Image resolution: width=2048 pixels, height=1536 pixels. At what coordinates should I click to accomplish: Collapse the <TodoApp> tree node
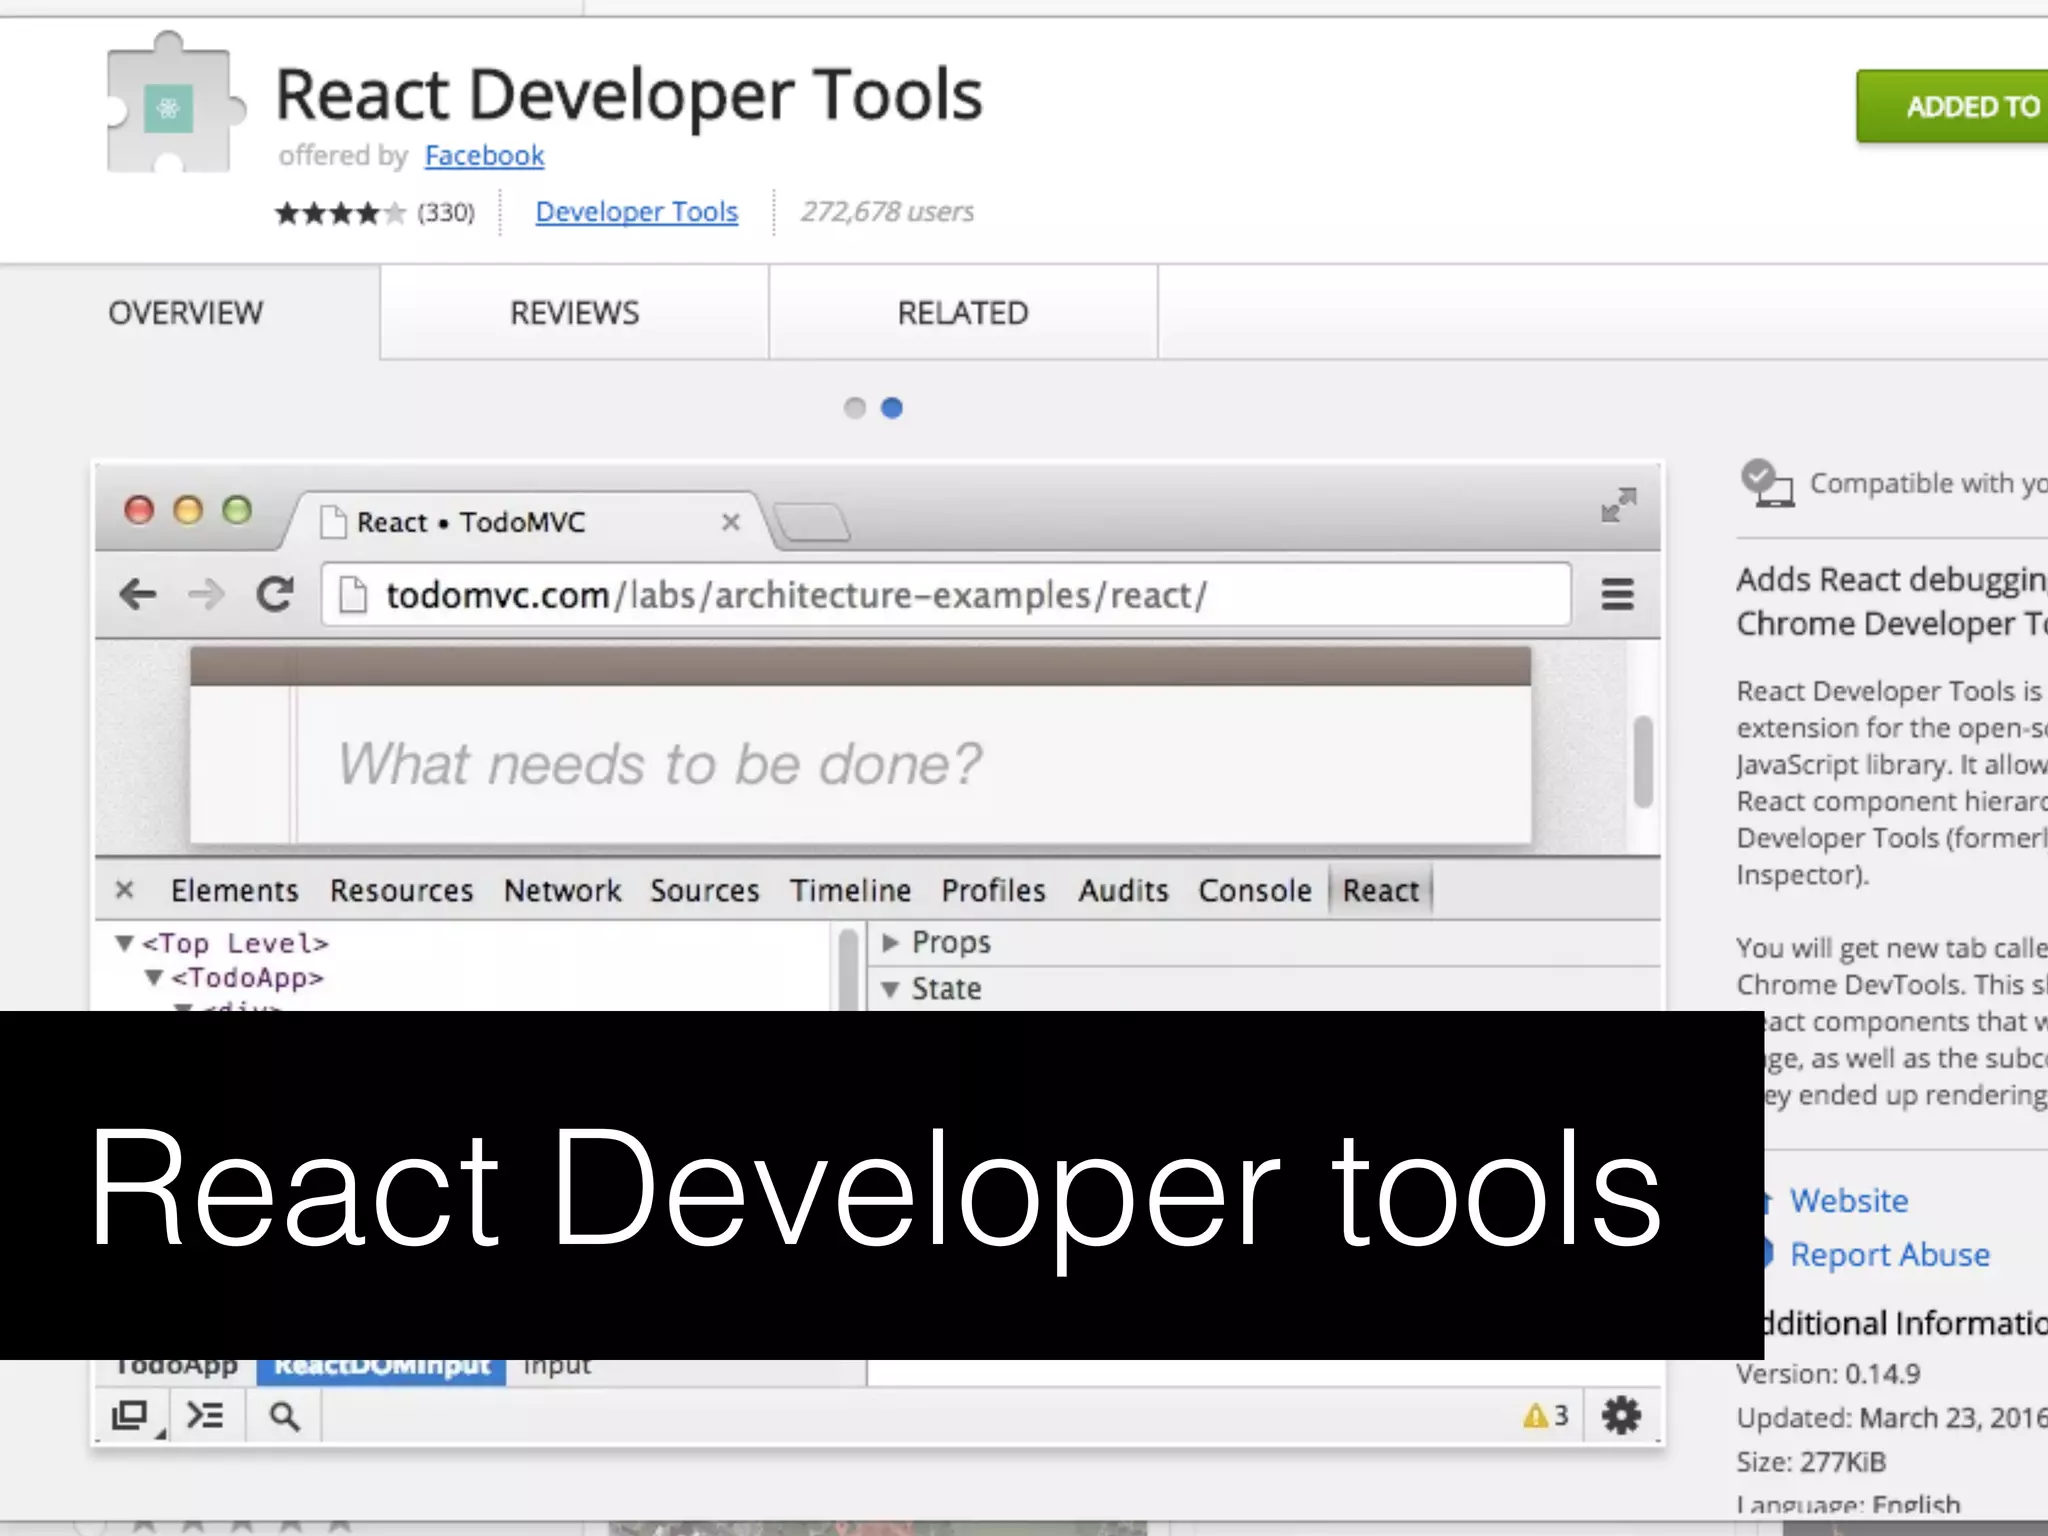154,977
